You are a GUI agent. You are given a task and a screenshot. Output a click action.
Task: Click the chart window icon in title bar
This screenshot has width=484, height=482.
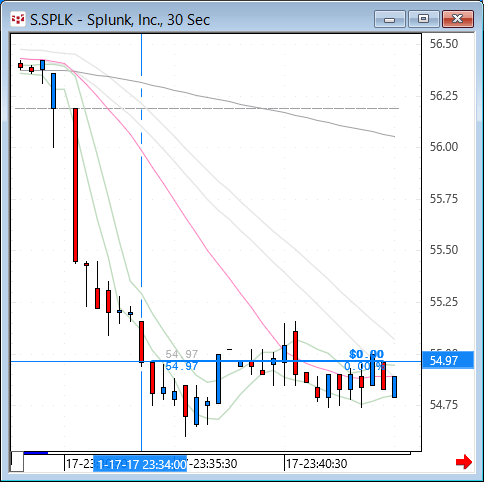18,20
